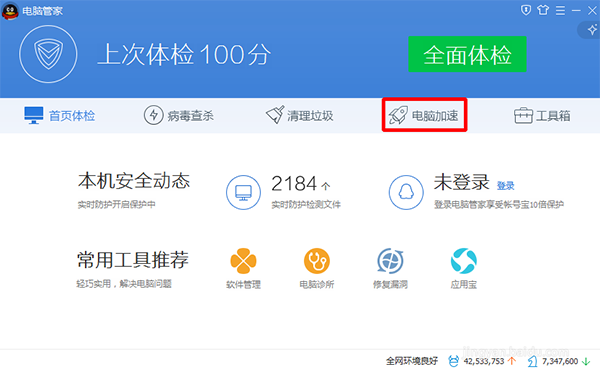This screenshot has width=600, height=372.
Task: Open the sparkle side-panel icon
Action: (592, 29)
